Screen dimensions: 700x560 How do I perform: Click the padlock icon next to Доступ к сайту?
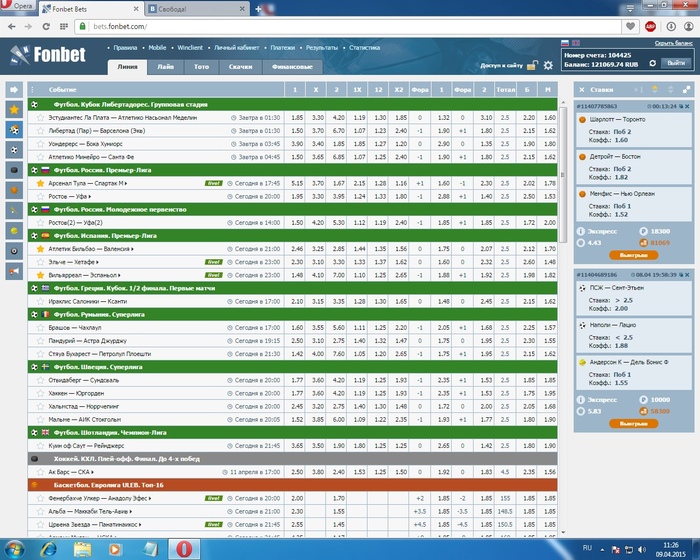[x=532, y=66]
